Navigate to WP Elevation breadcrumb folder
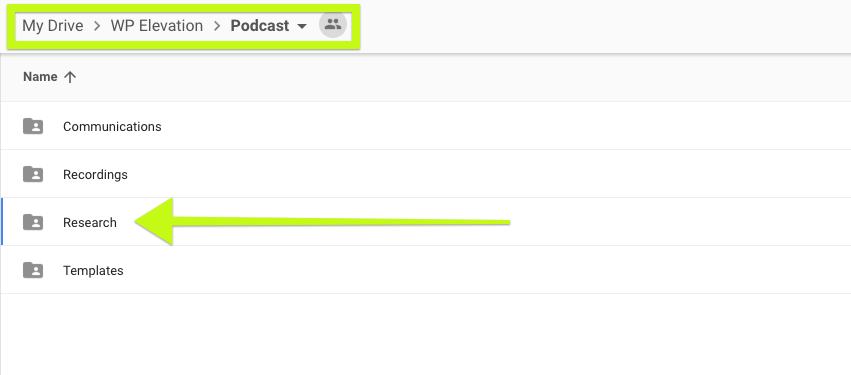 pyautogui.click(x=157, y=26)
